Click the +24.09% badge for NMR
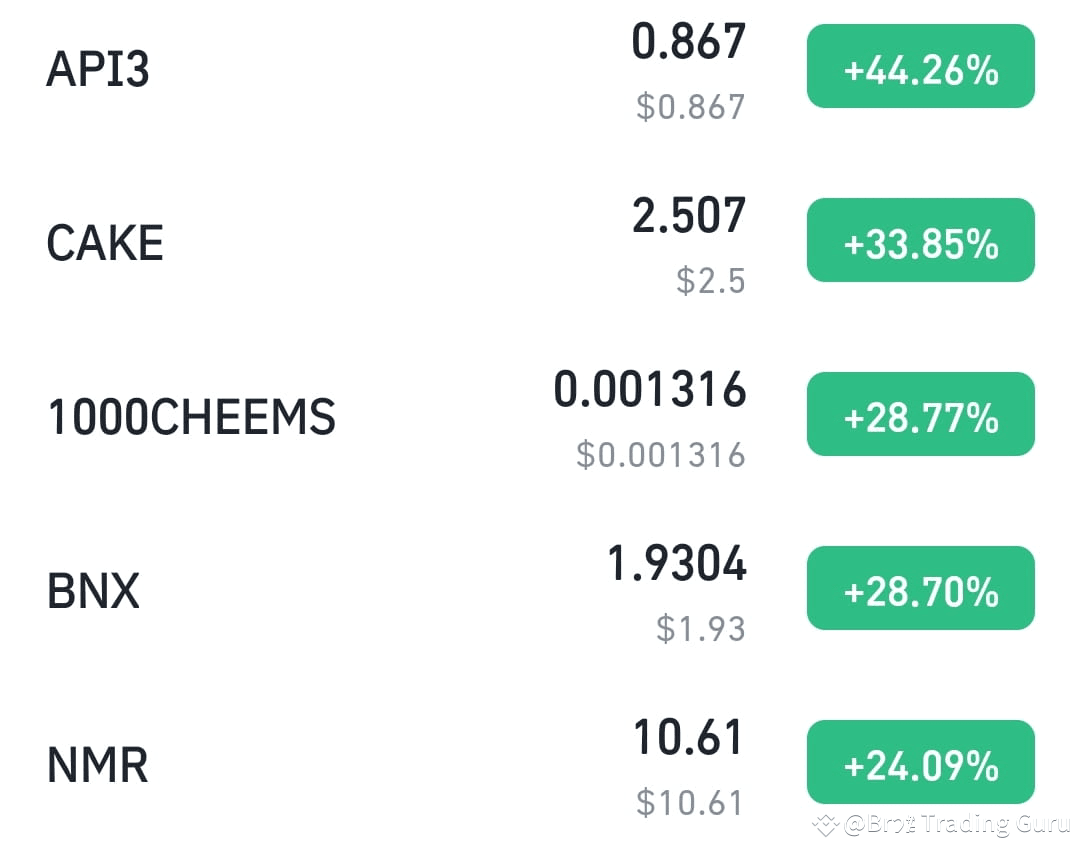This screenshot has width=1079, height=846. (x=919, y=762)
